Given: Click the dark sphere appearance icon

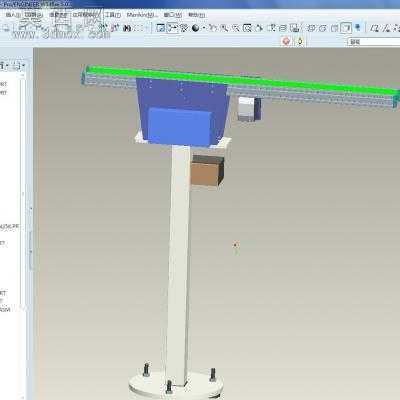Looking at the screenshot, I should click(x=195, y=28).
